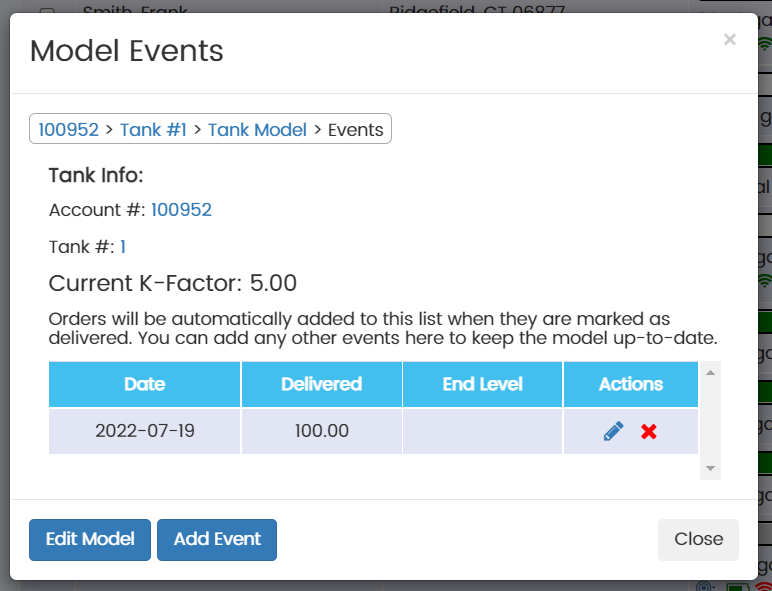Click the 100.00 delivered value cell
This screenshot has width=772, height=591.
[x=321, y=431]
